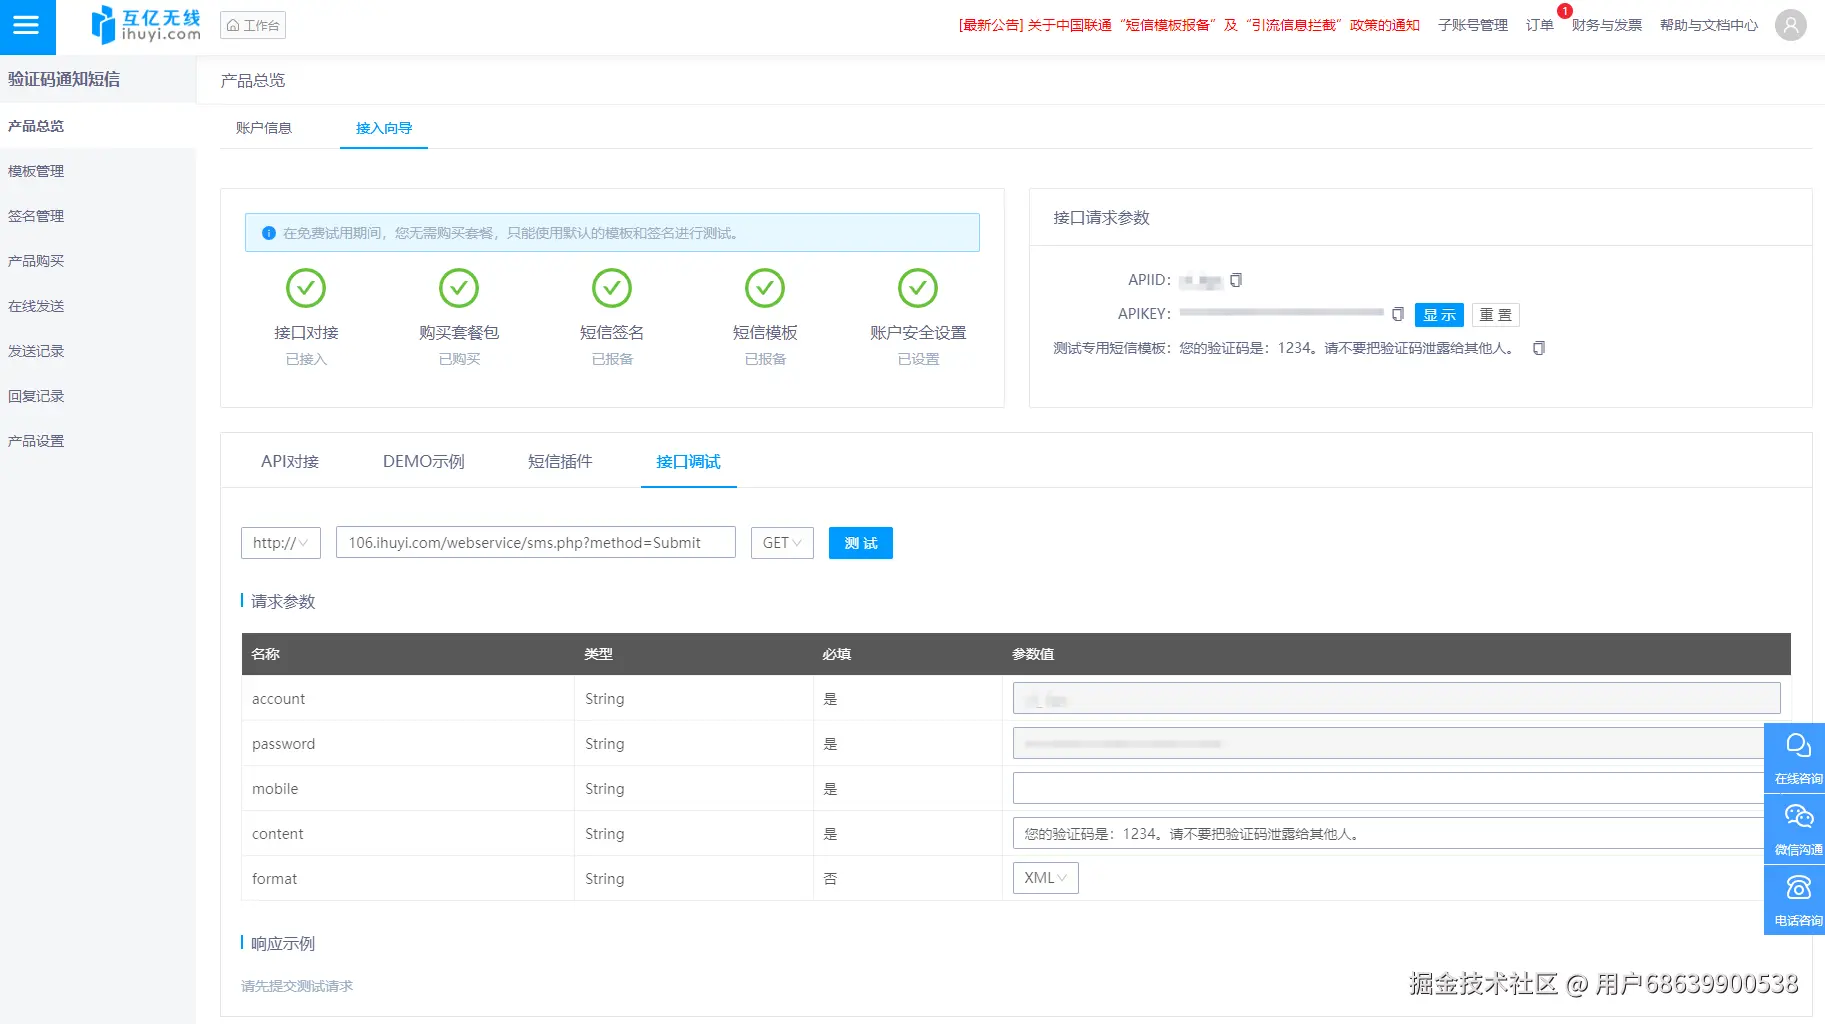Focus the account parameter value field
Image resolution: width=1825 pixels, height=1024 pixels.
[1396, 698]
